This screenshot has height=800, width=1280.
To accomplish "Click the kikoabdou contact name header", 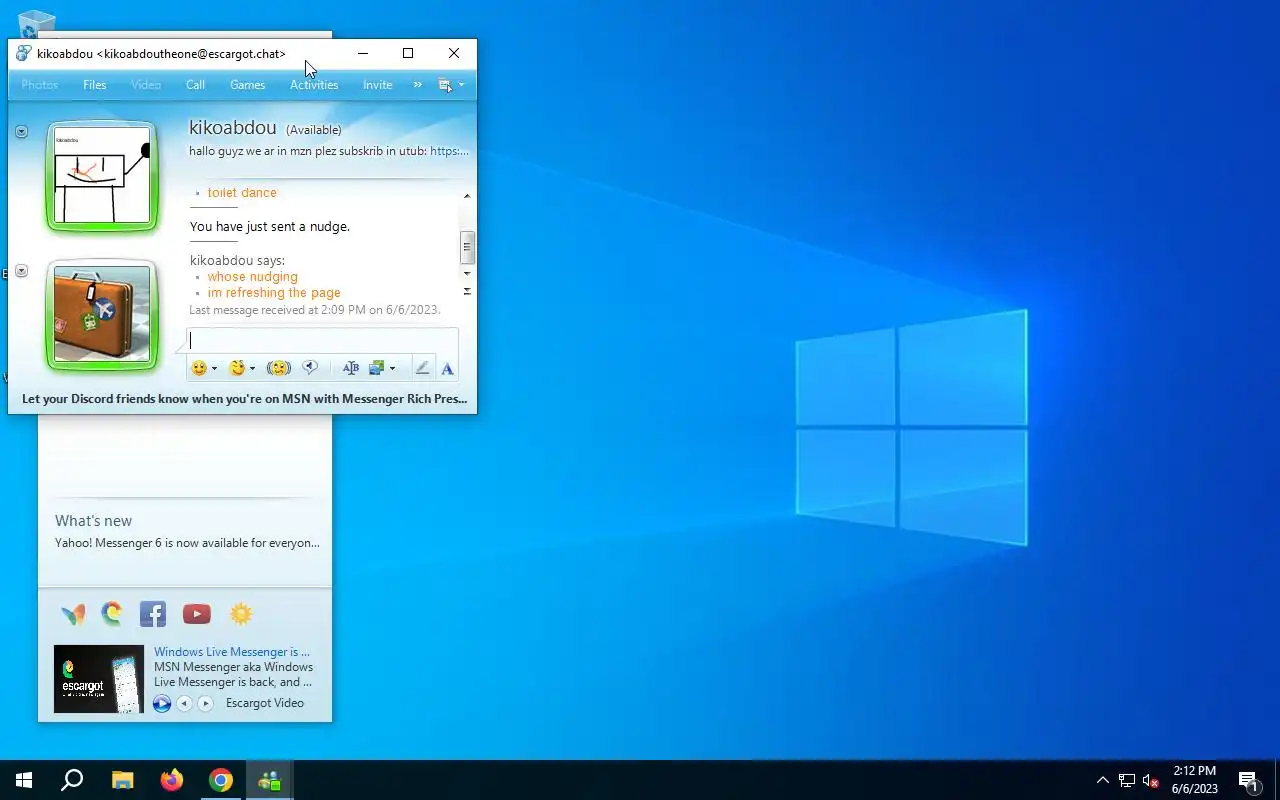I will (x=232, y=128).
